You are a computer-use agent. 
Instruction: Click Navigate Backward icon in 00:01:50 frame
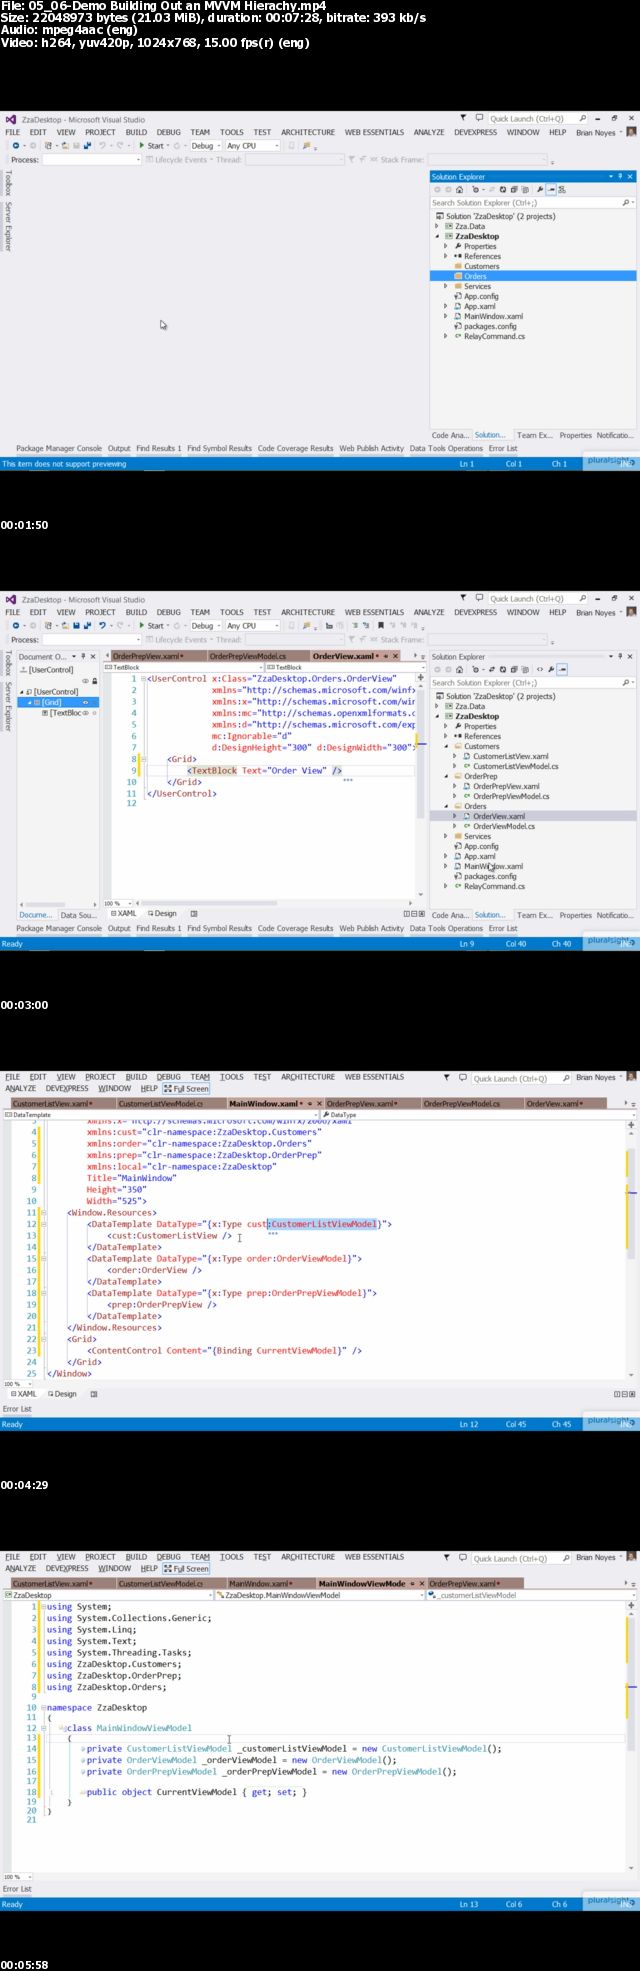pos(16,146)
